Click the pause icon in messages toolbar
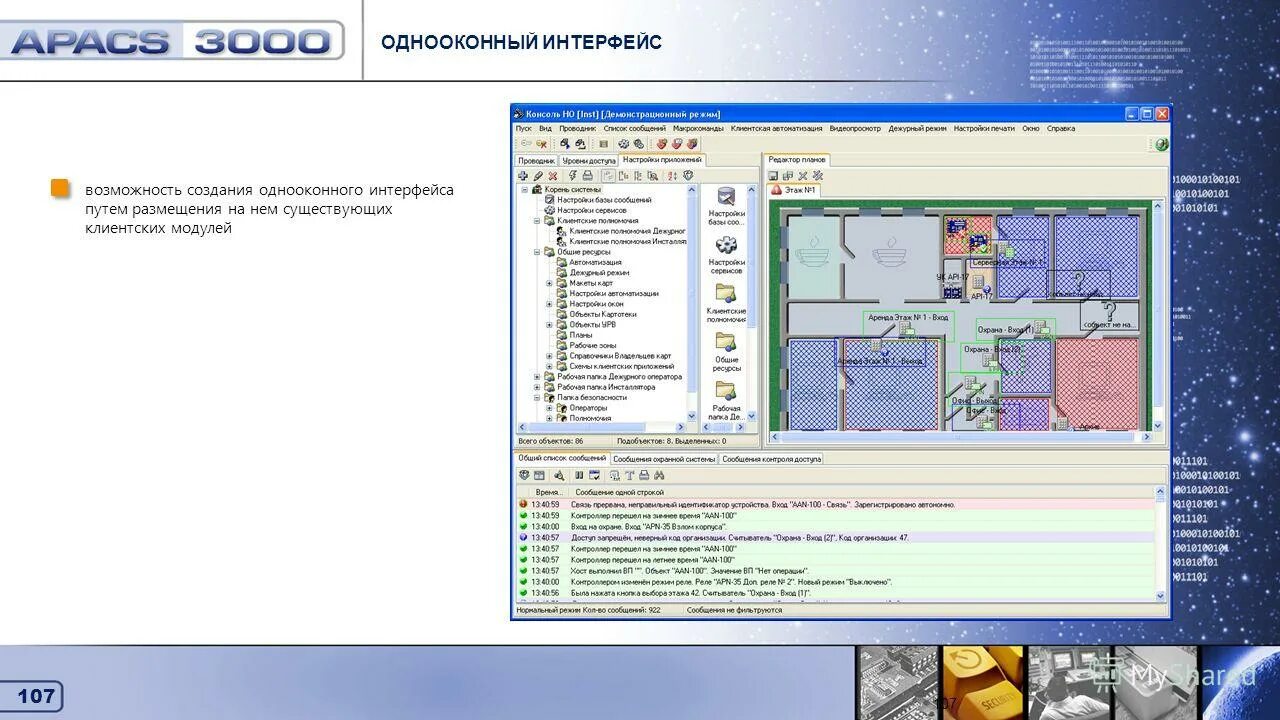The width and height of the screenshot is (1280, 720). tap(579, 475)
